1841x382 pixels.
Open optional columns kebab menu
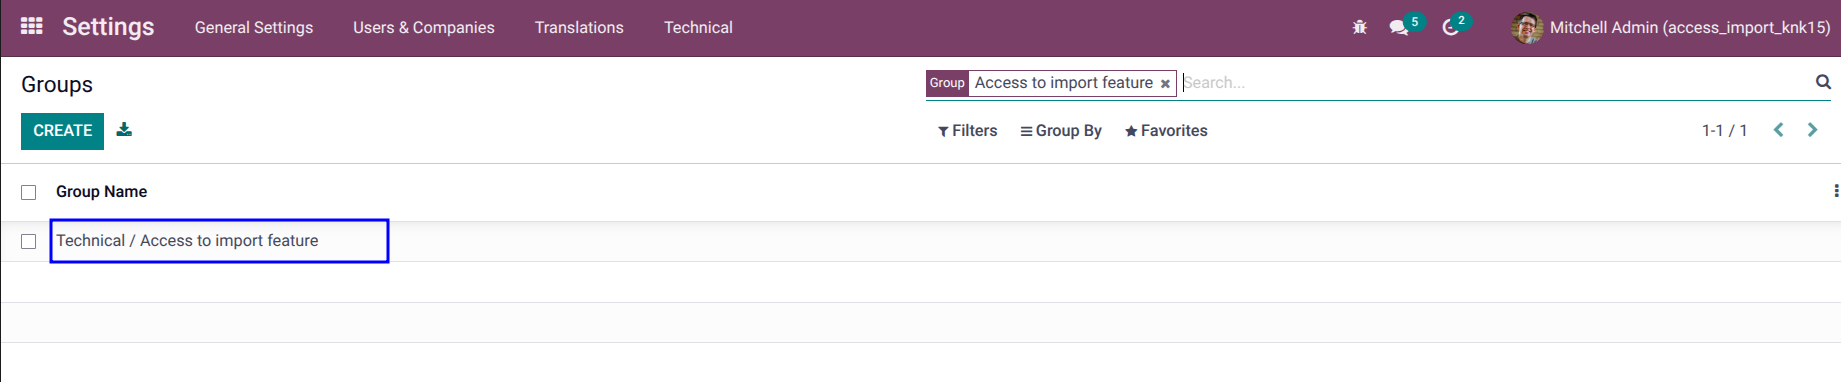tap(1835, 191)
